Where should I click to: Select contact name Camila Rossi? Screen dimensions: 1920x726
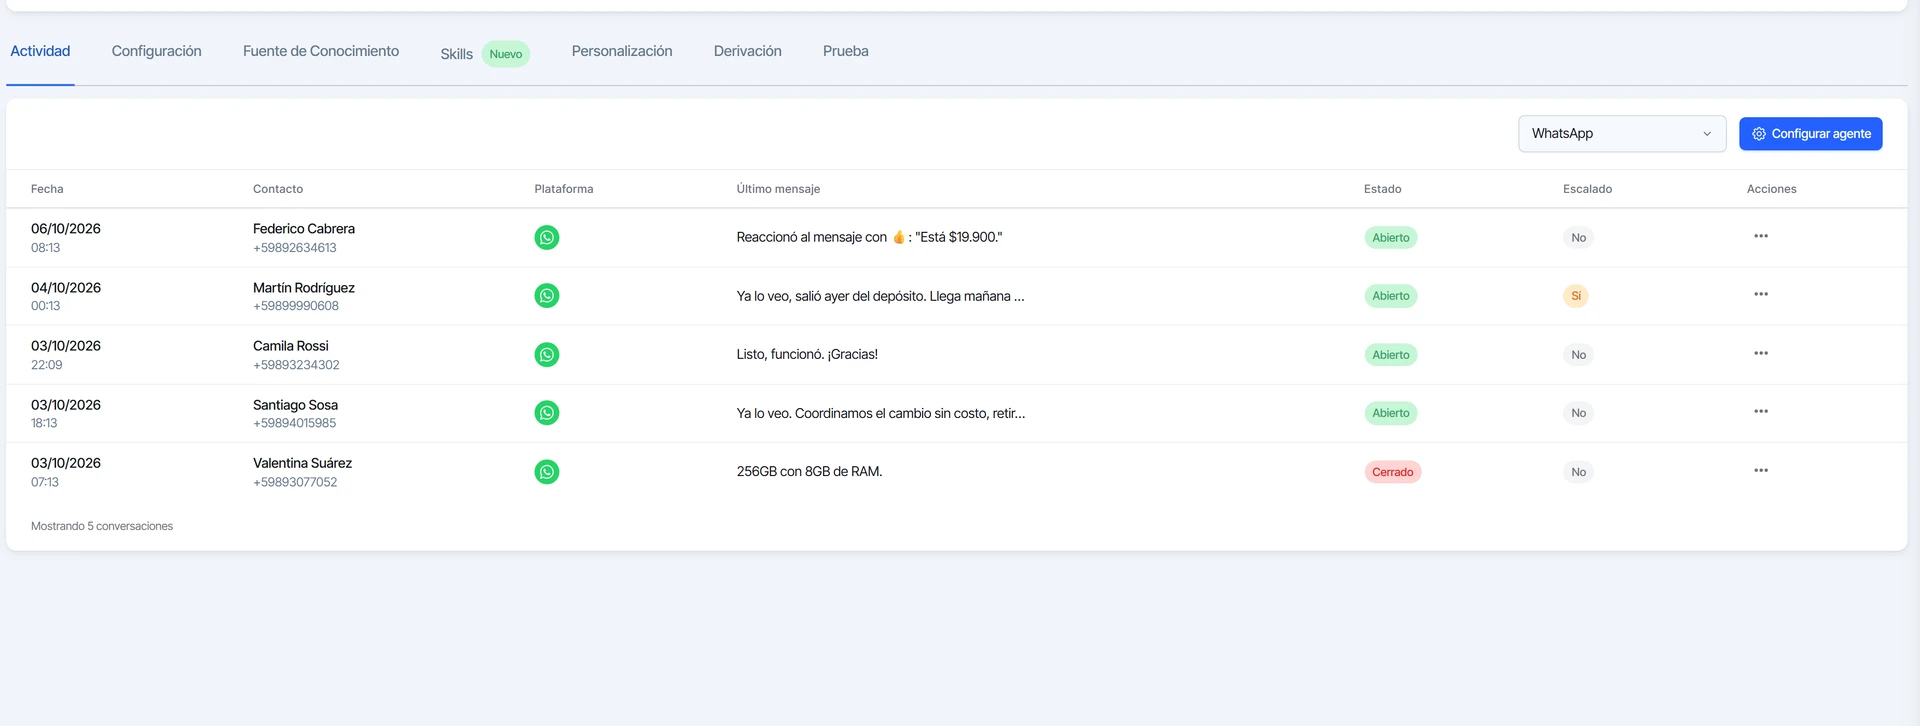291,346
